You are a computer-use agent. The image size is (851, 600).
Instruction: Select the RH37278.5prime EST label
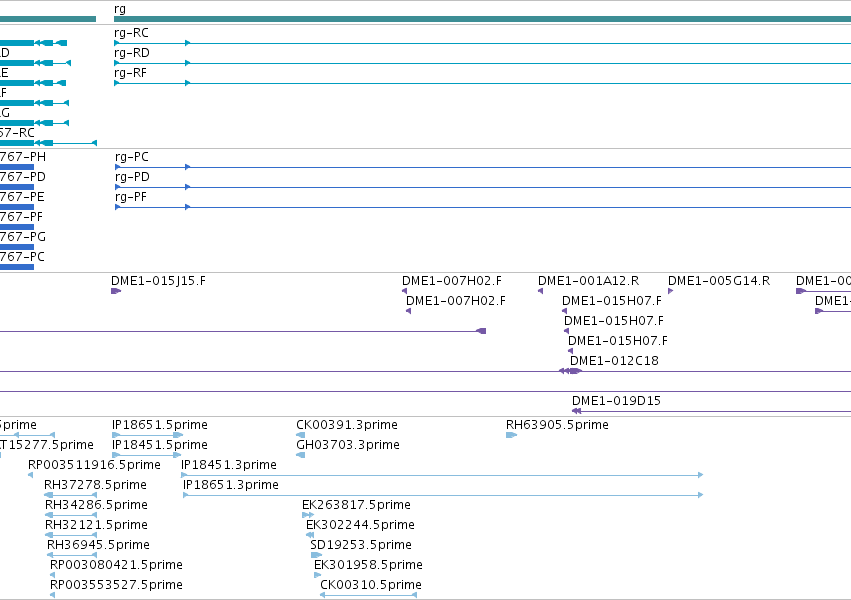pos(96,485)
